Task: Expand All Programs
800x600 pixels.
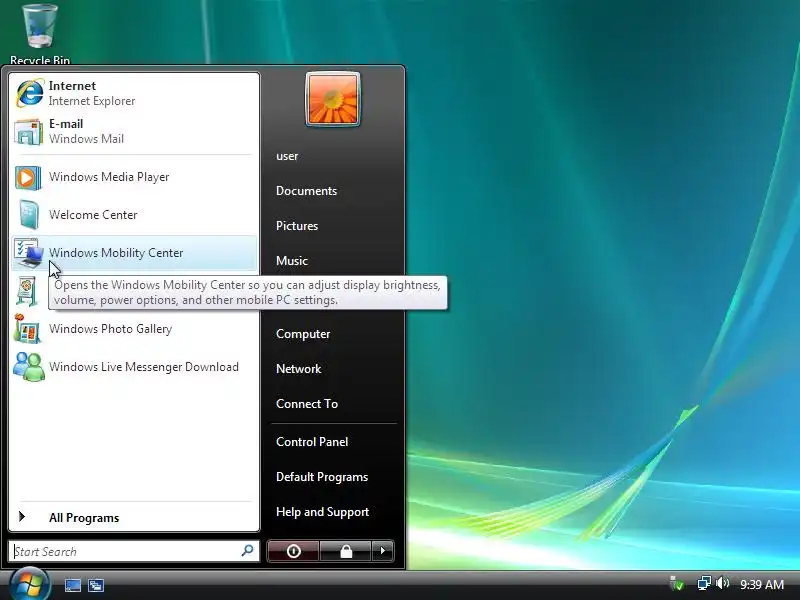Action: tap(134, 518)
